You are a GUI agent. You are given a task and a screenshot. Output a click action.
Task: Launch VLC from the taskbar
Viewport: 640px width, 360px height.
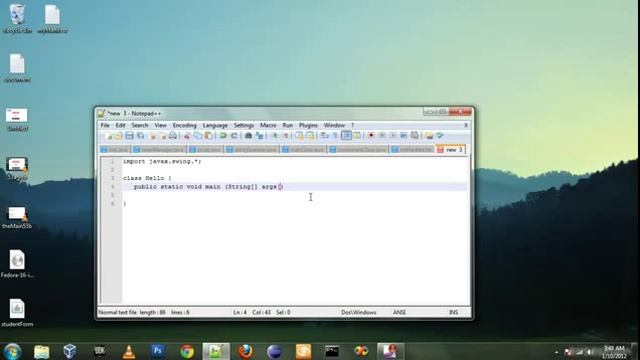pyautogui.click(x=129, y=351)
